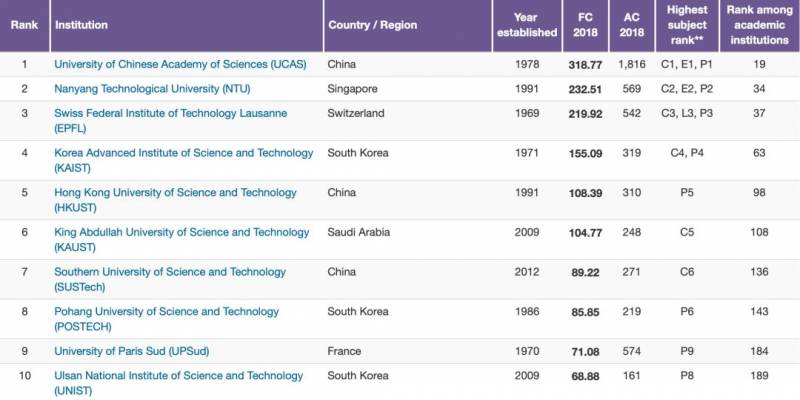
Task: Open Korea Advanced Institute of Science link
Action: [183, 153]
